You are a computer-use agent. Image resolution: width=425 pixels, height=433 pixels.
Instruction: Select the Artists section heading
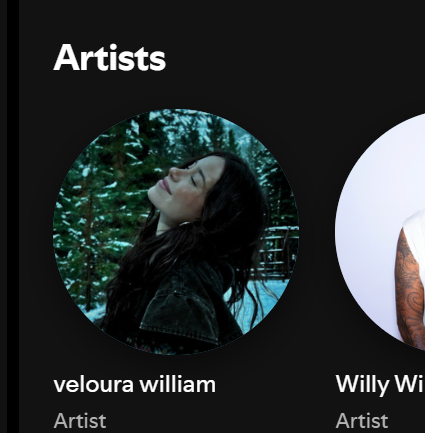(109, 58)
